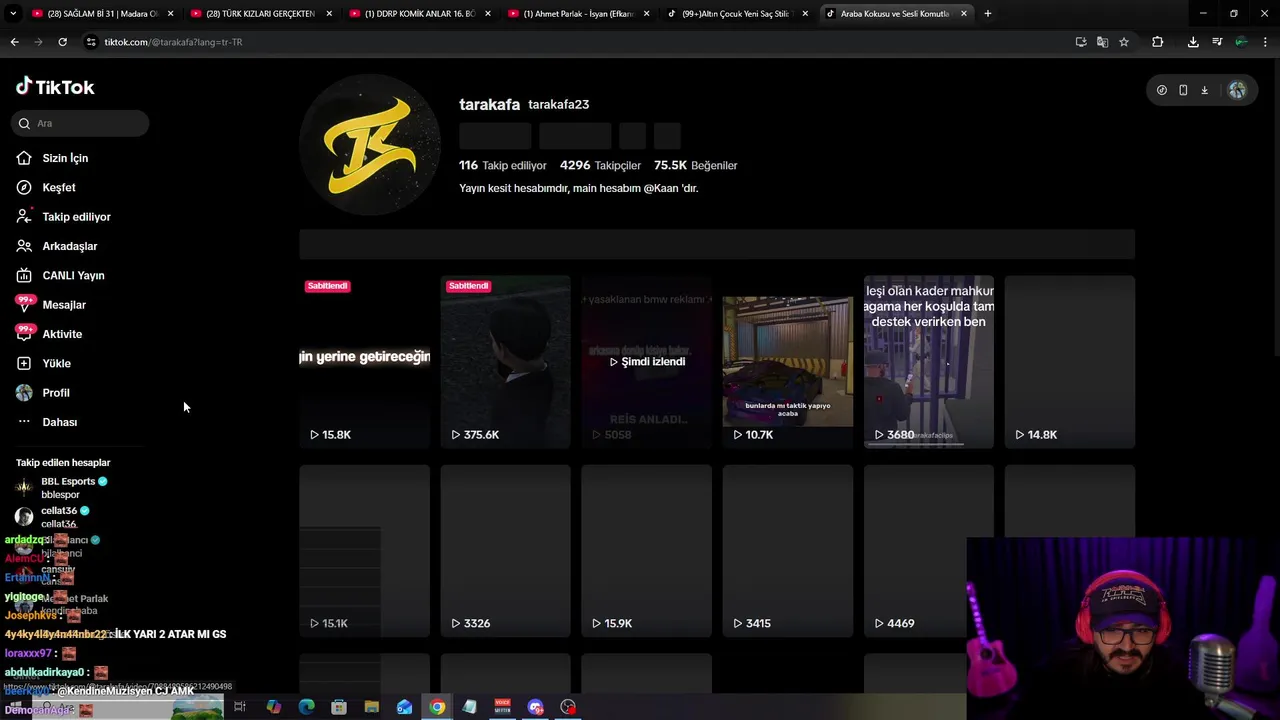Switch to Ahmet Parlak - İsyan tab
Image resolution: width=1280 pixels, height=720 pixels.
pyautogui.click(x=578, y=14)
